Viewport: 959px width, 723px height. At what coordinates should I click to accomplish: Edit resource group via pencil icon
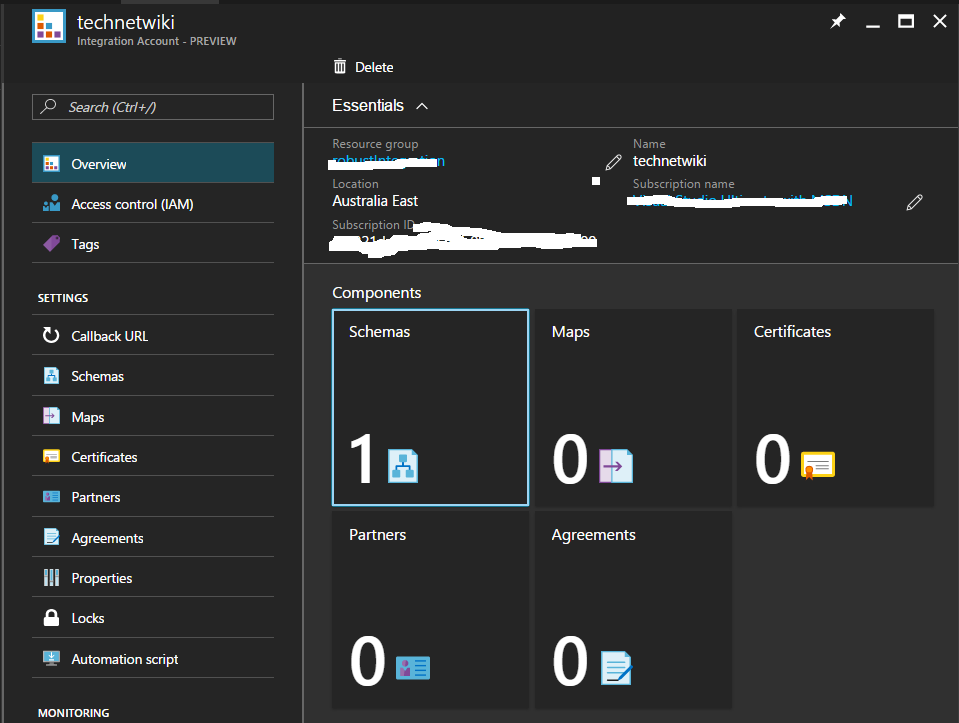coord(613,162)
